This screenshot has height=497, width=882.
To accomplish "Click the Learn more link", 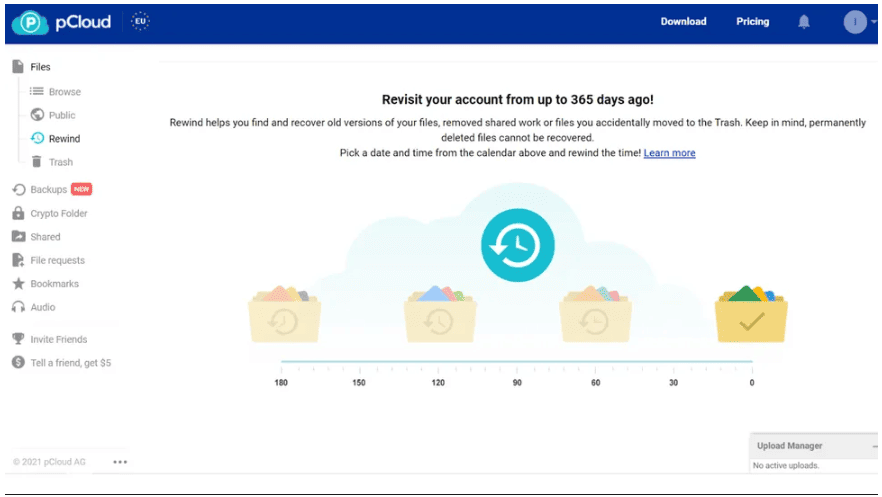I will (x=669, y=153).
